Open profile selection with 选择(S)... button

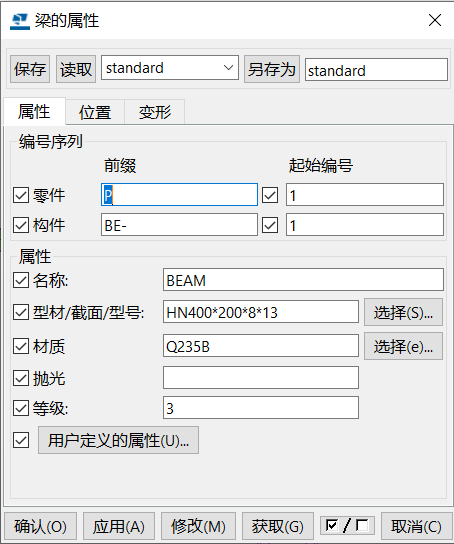coord(403,312)
